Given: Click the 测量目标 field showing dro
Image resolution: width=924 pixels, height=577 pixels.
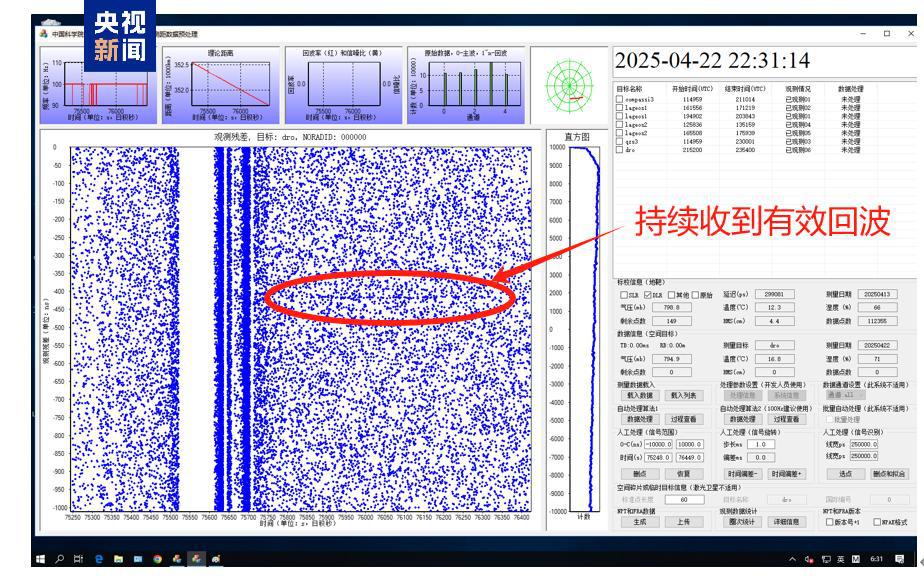Looking at the screenshot, I should coord(774,345).
